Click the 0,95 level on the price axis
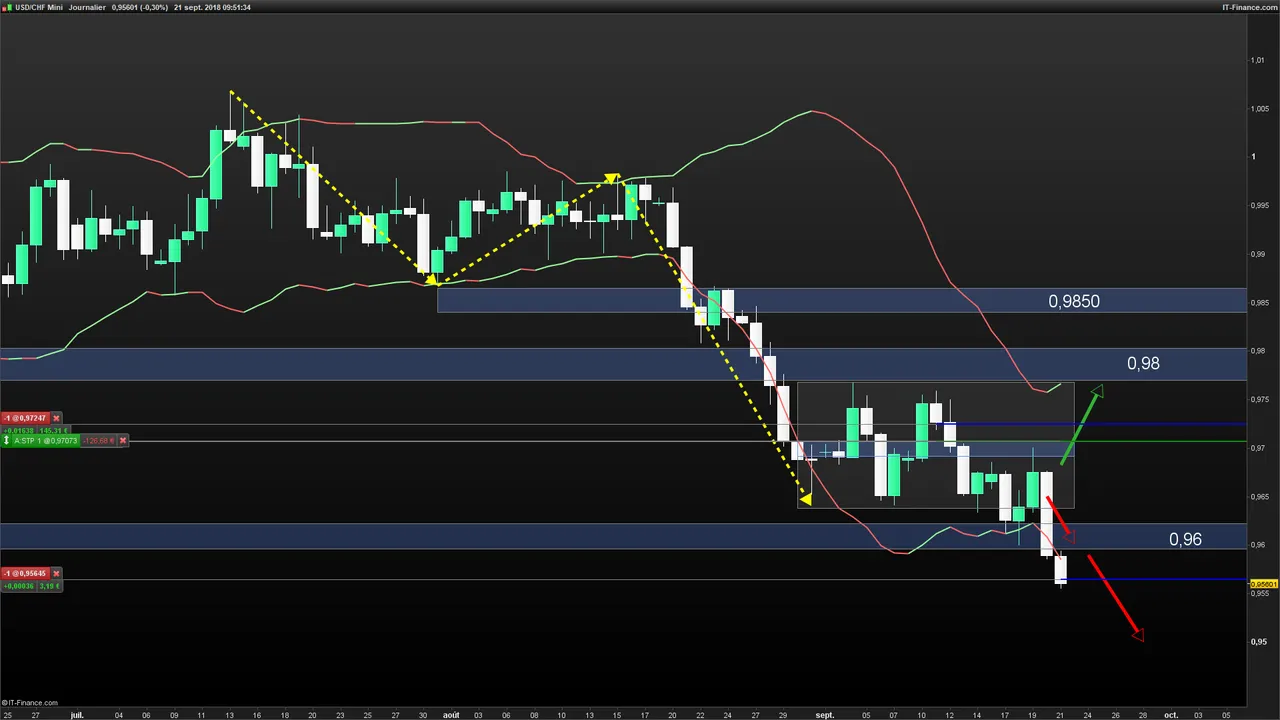This screenshot has height=720, width=1280. tap(1257, 642)
